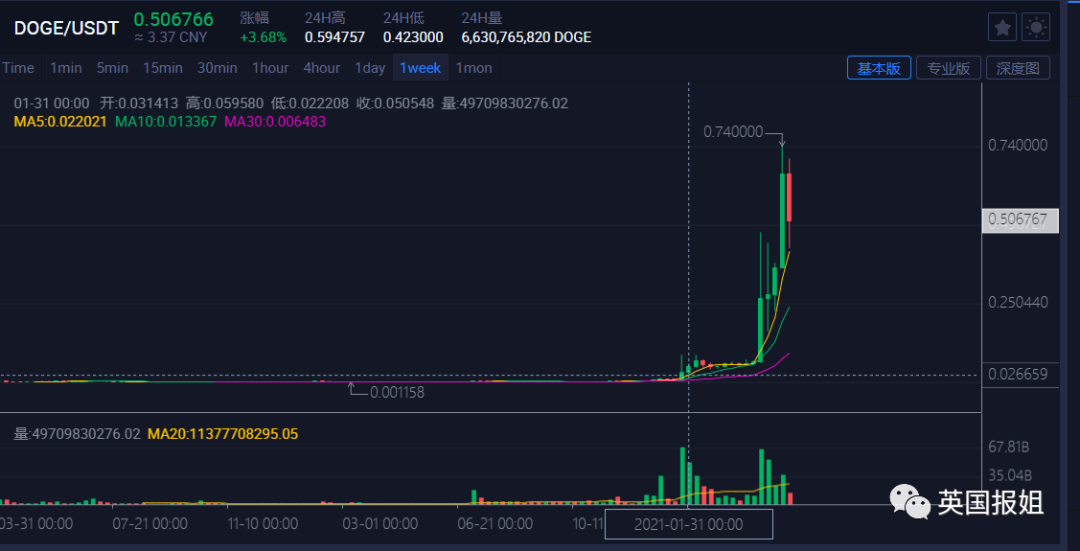
Task: Select the 30min interval
Action: click(x=217, y=67)
